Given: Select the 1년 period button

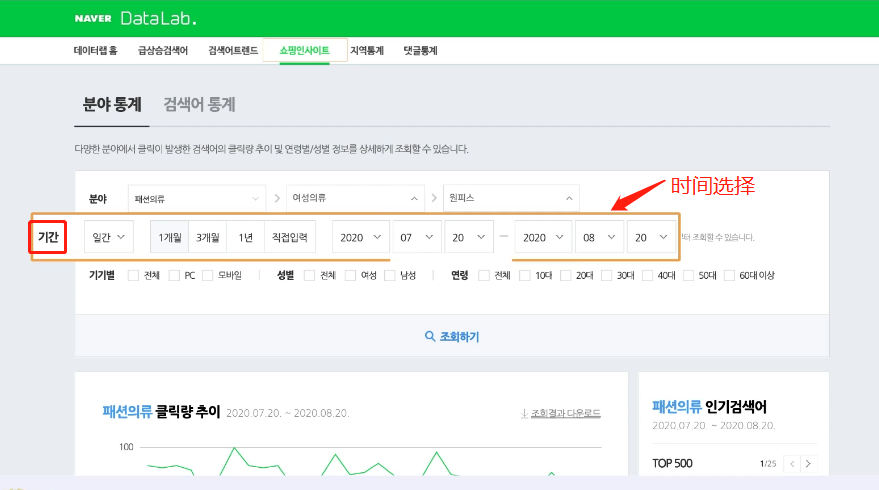Looking at the screenshot, I should click(x=245, y=237).
